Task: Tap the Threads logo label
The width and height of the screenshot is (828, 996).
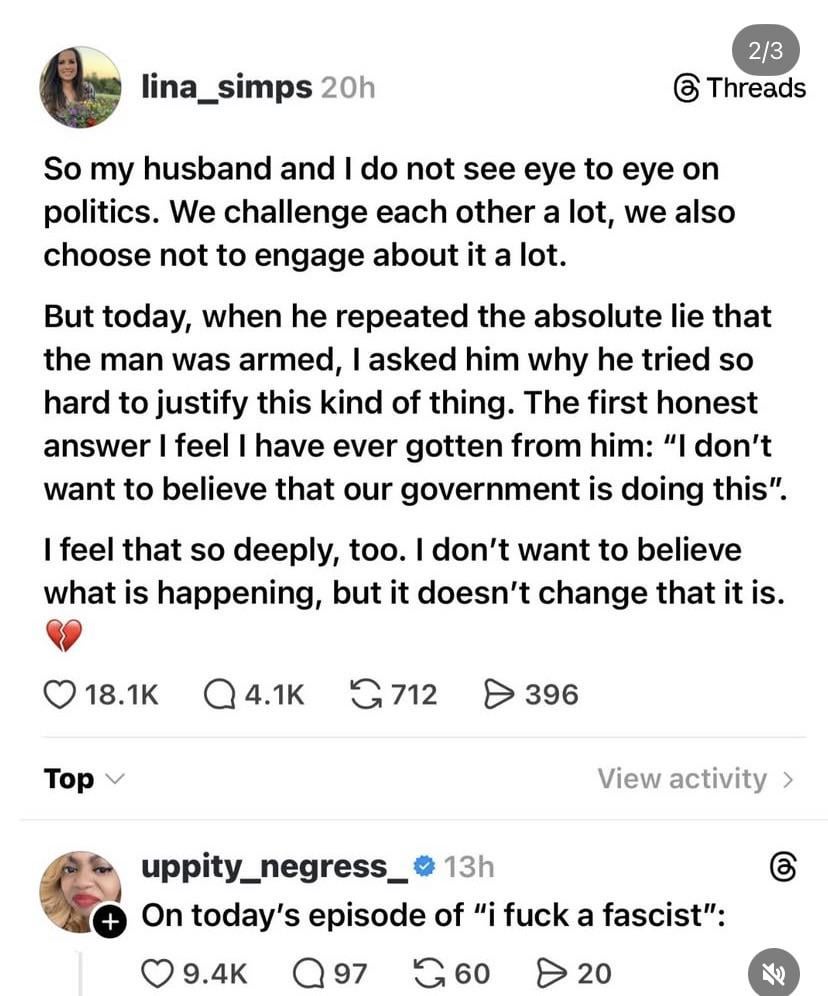Action: coord(741,88)
